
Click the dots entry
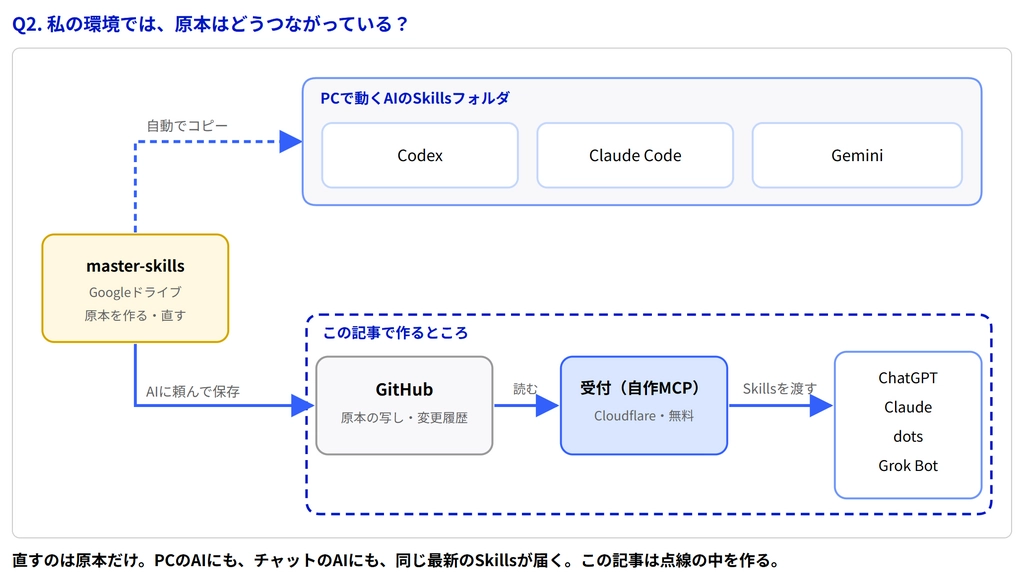pos(908,436)
